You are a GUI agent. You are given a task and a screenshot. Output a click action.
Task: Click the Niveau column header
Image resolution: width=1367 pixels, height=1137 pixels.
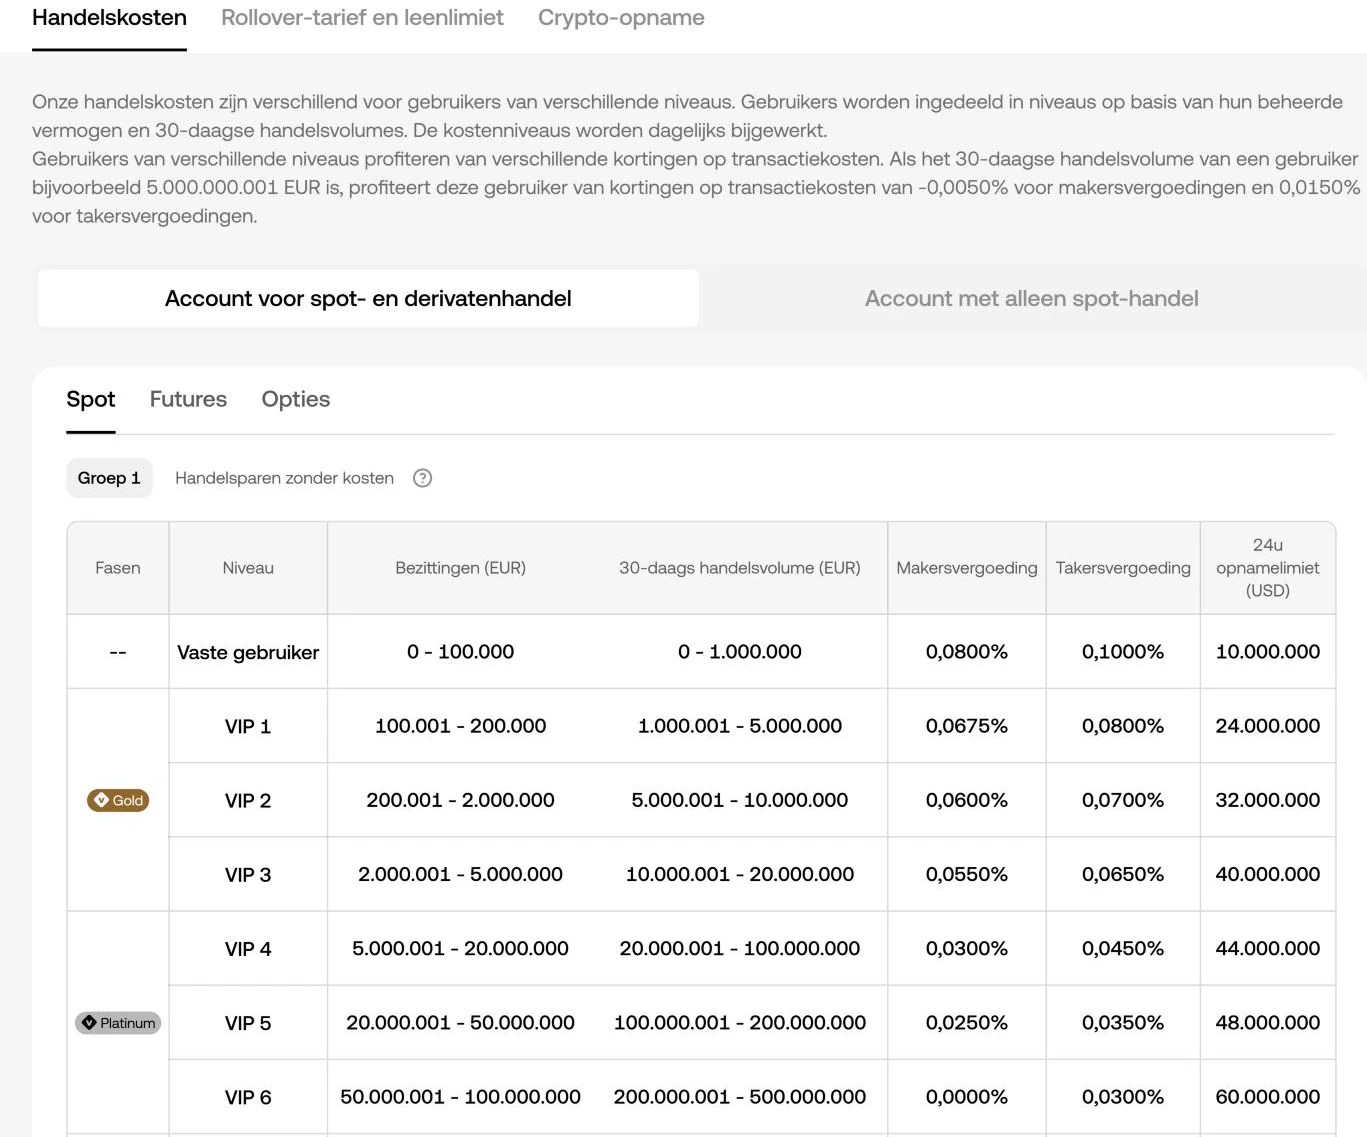[248, 568]
